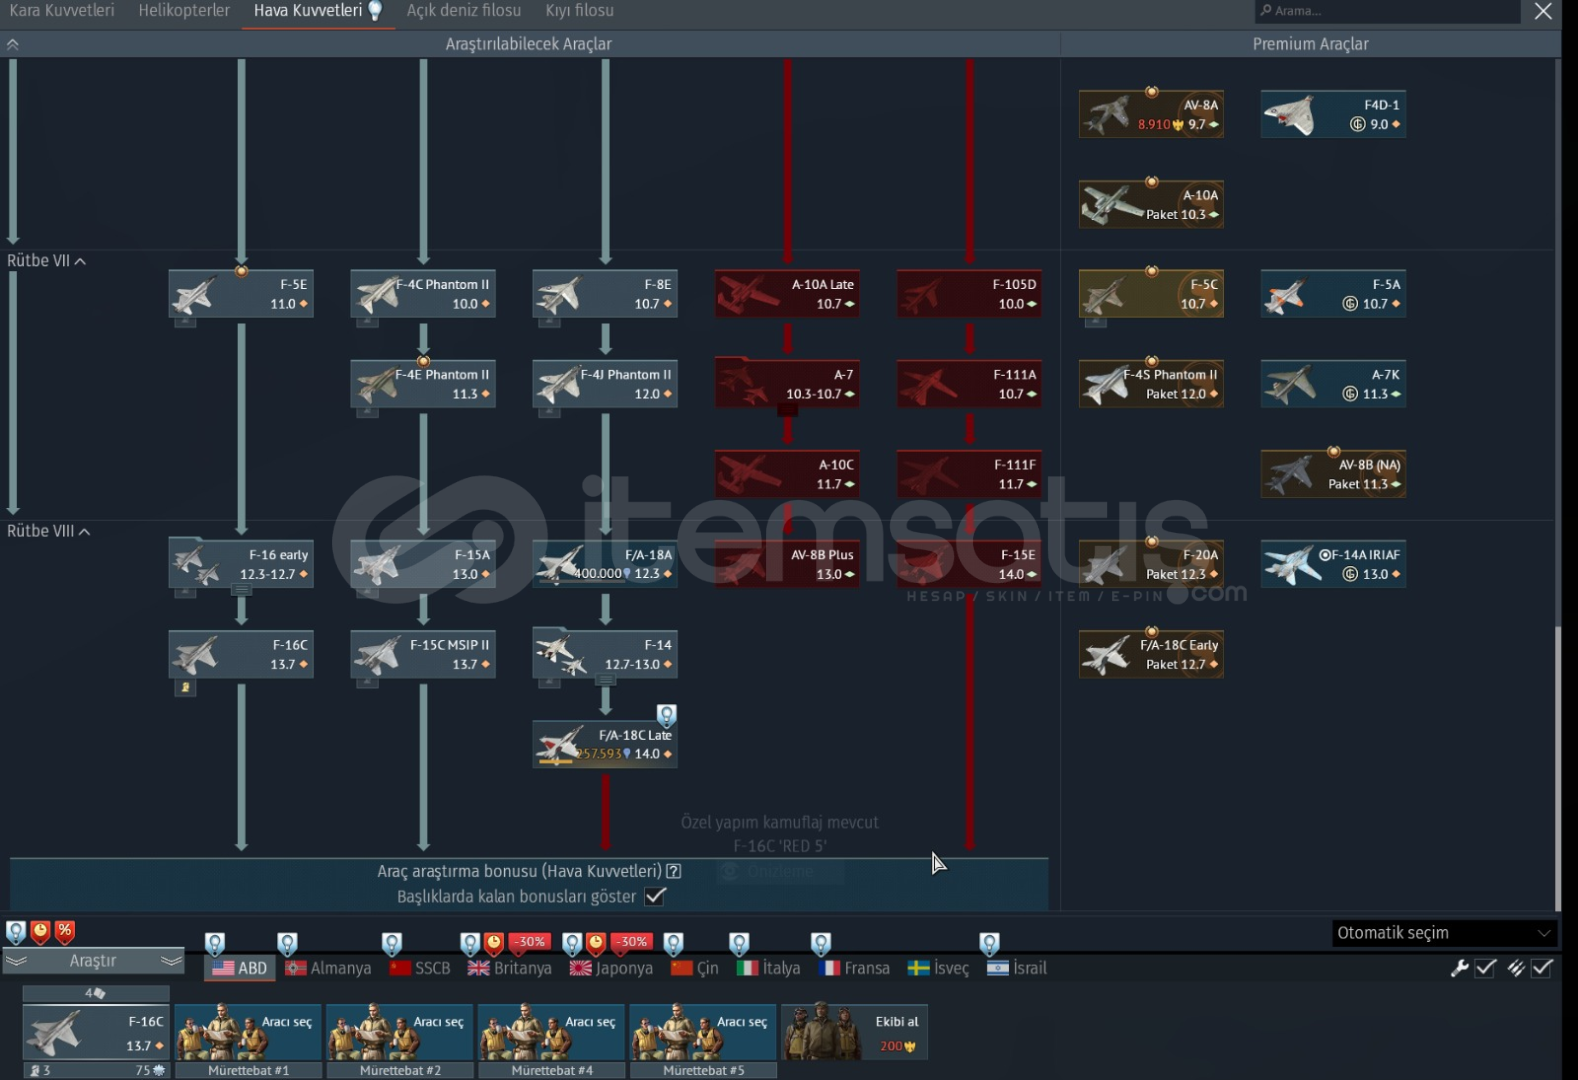Click the bonus bulb above Britanya
The image size is (1578, 1080).
pyautogui.click(x=470, y=943)
